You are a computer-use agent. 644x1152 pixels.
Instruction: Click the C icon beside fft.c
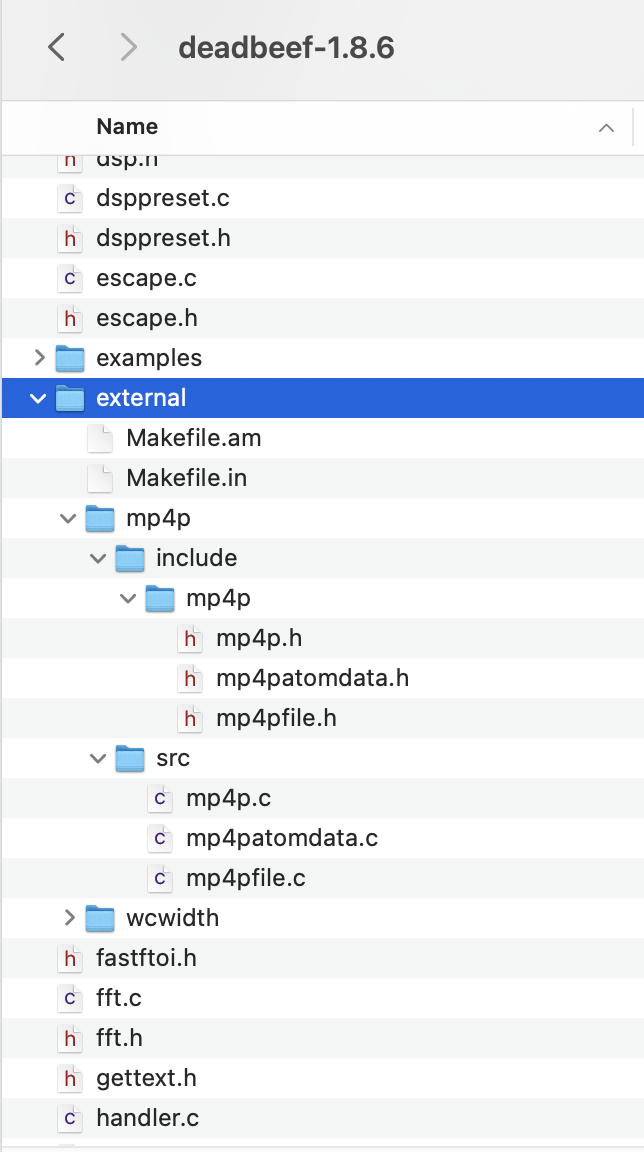[x=70, y=998]
